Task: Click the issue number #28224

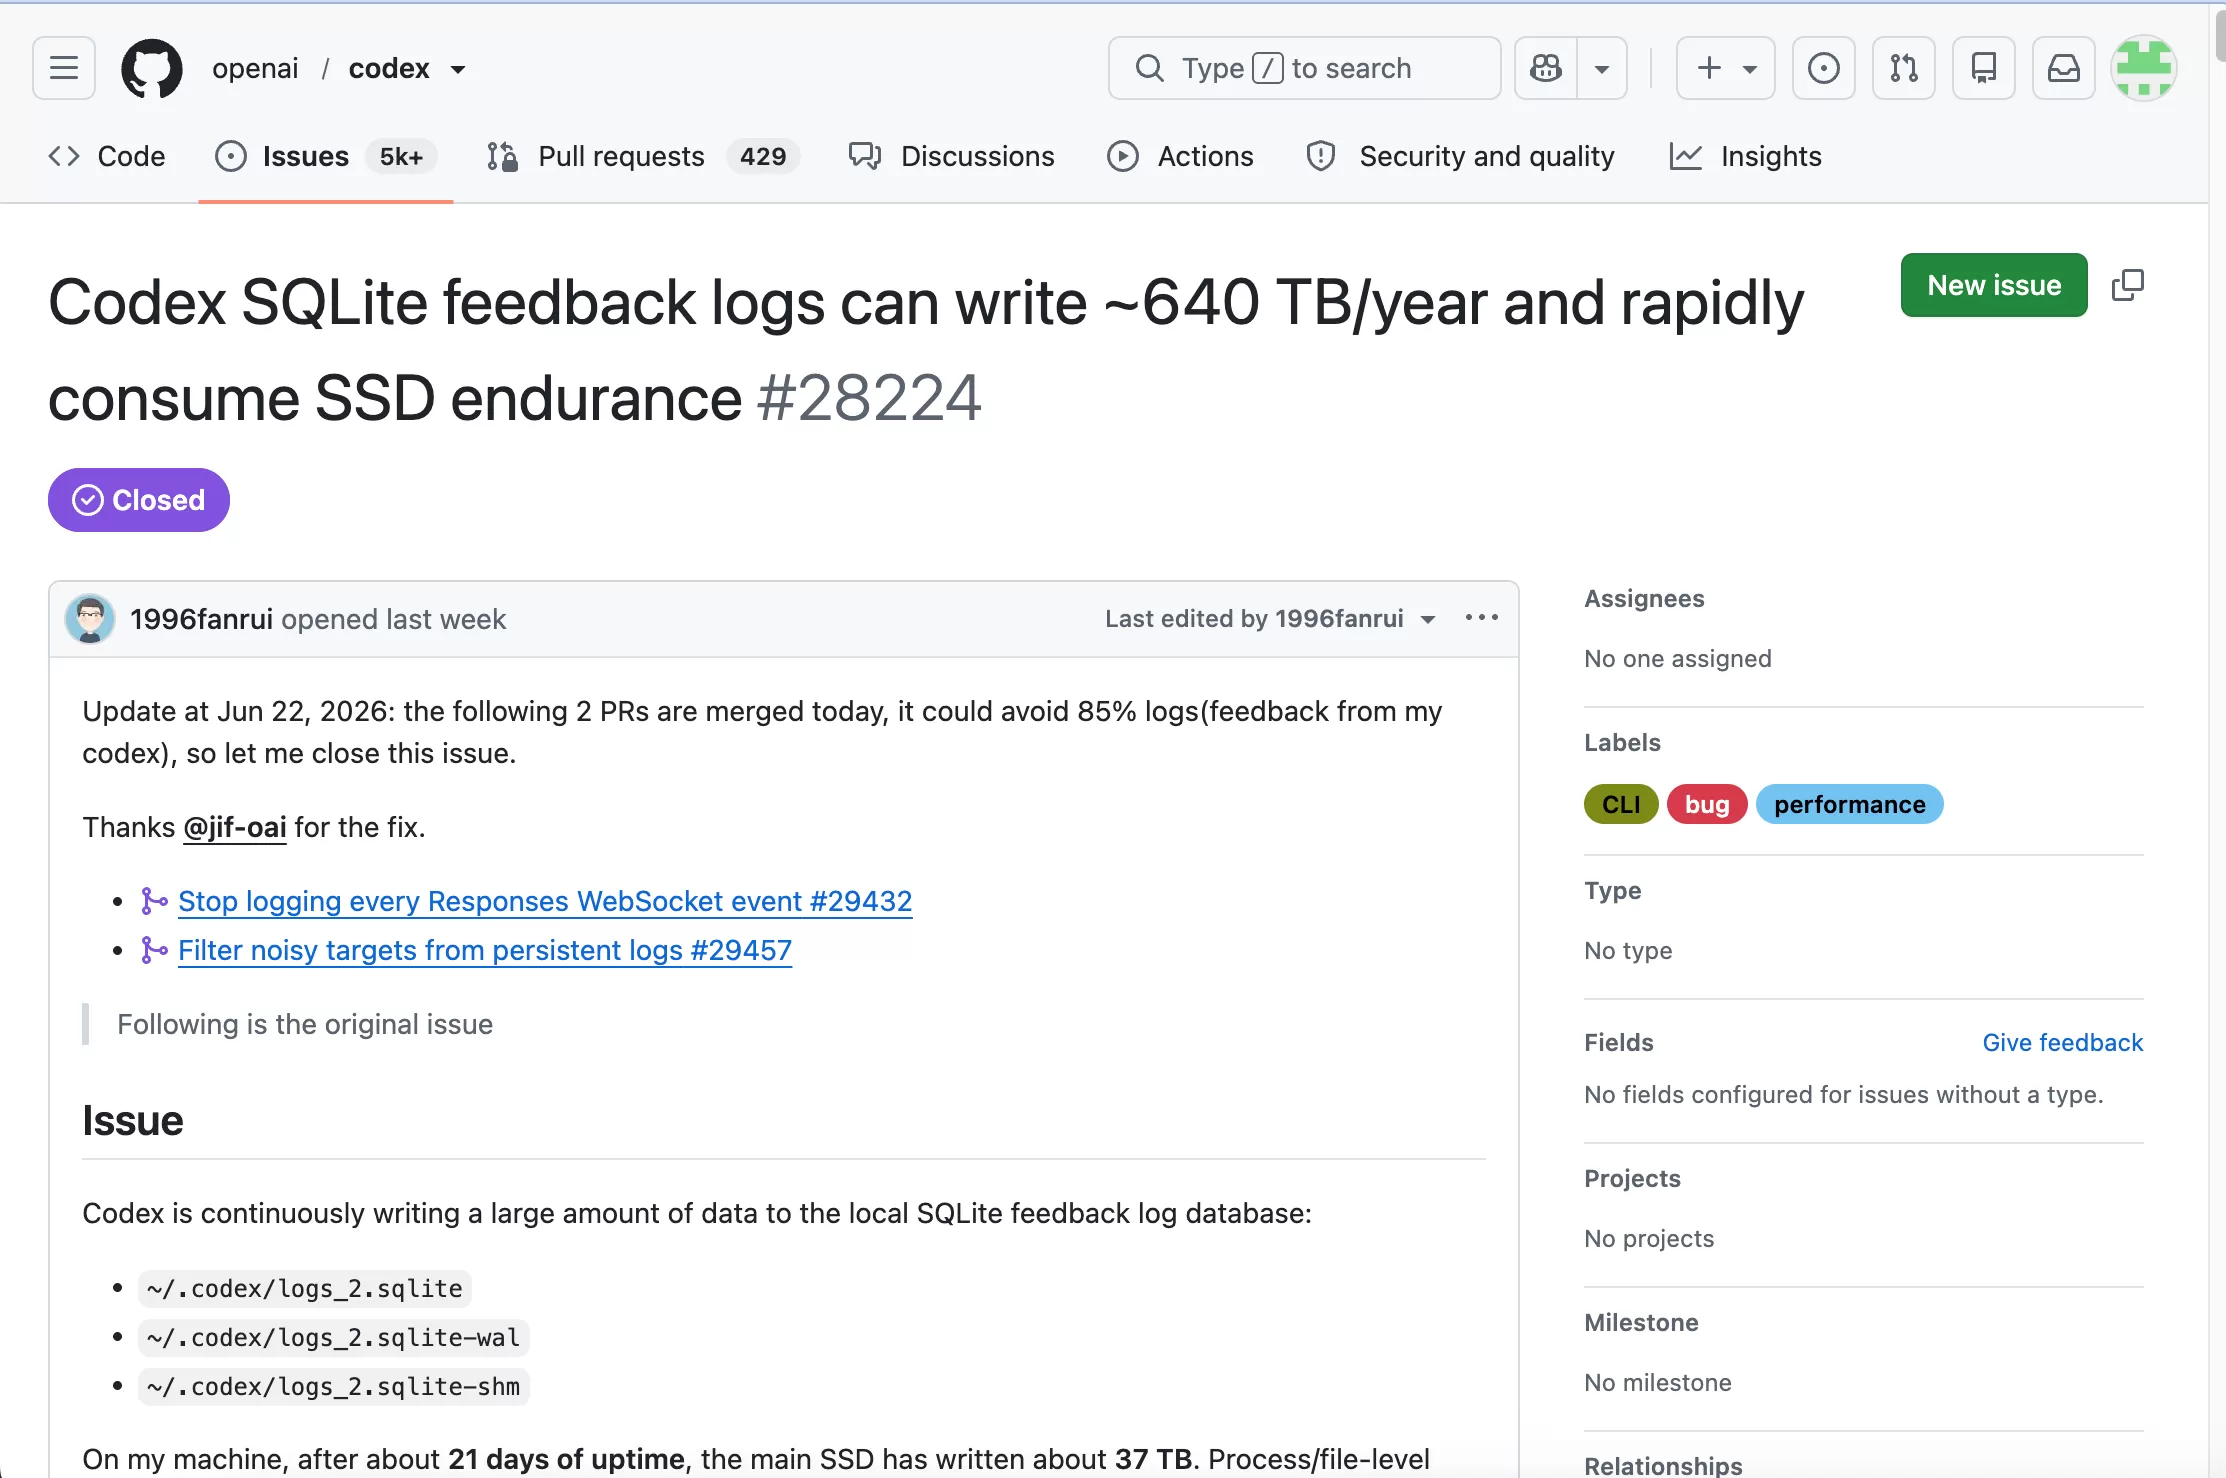Action: [869, 398]
